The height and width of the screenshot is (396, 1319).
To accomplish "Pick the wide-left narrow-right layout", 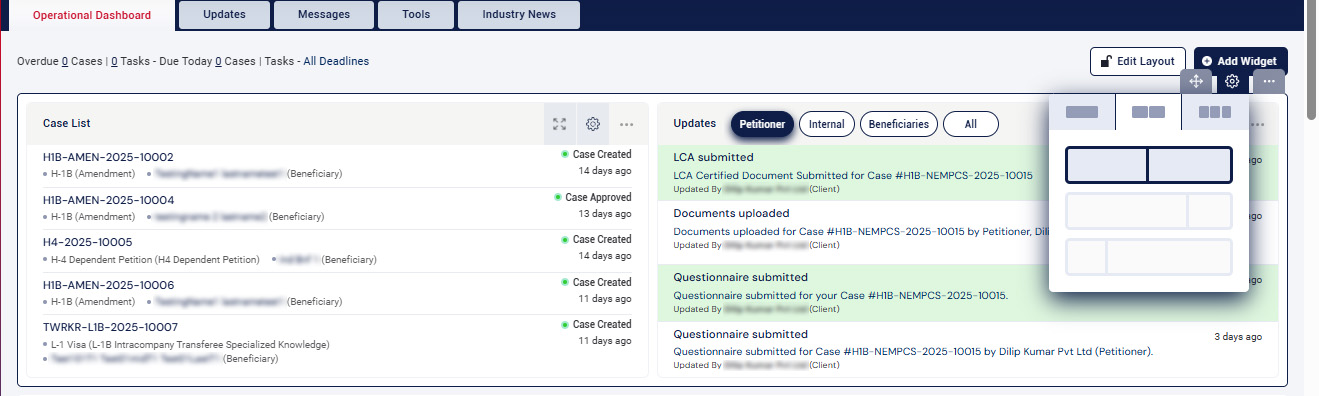I will (x=1149, y=212).
